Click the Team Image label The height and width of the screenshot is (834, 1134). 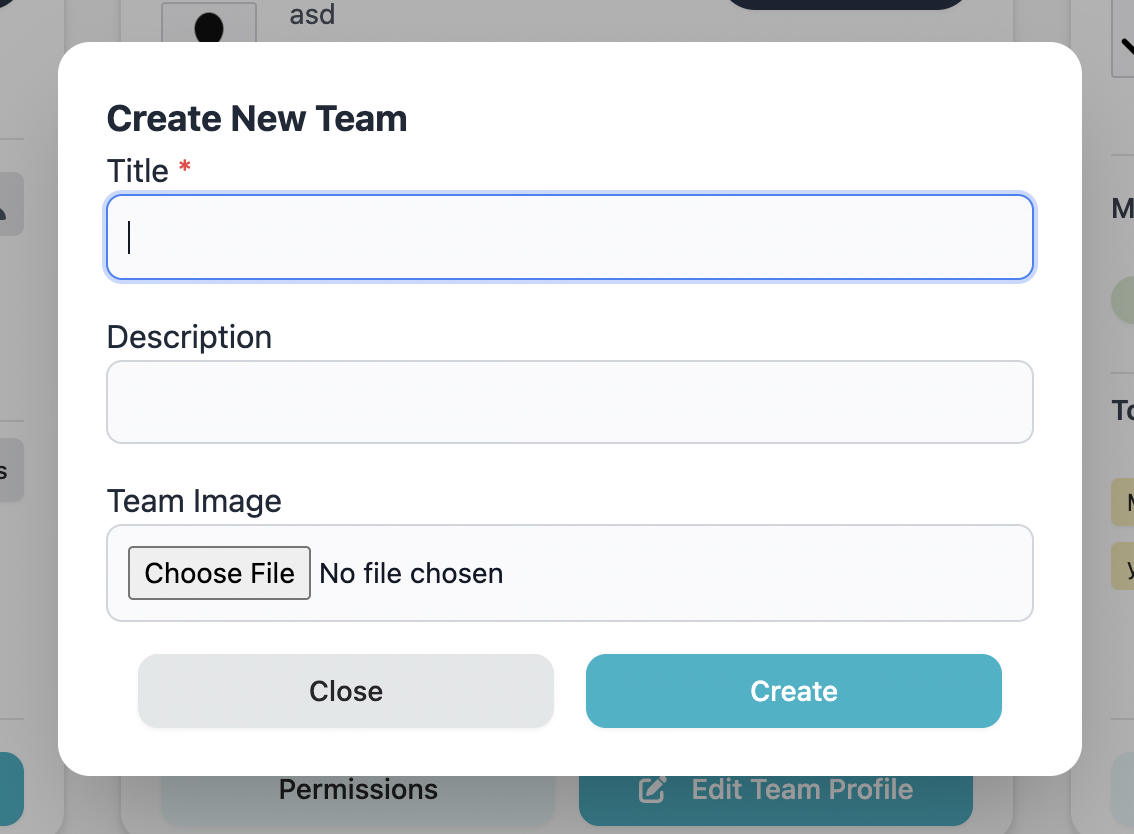(x=194, y=501)
